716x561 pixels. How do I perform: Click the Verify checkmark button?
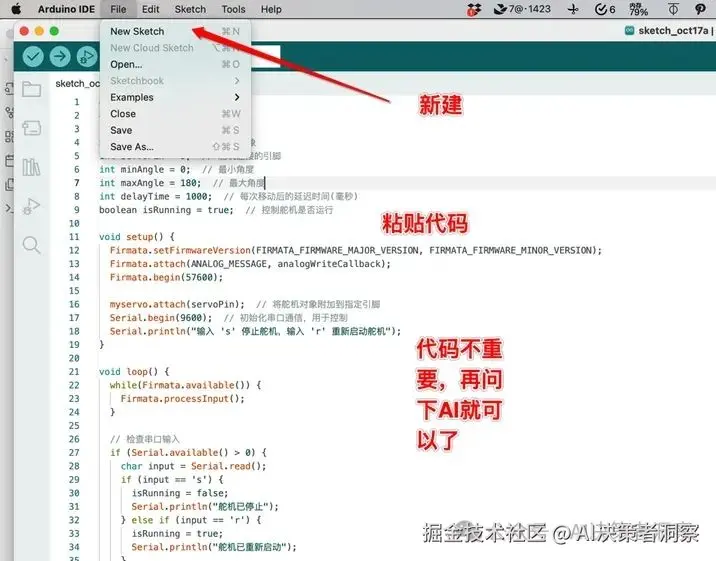point(33,56)
